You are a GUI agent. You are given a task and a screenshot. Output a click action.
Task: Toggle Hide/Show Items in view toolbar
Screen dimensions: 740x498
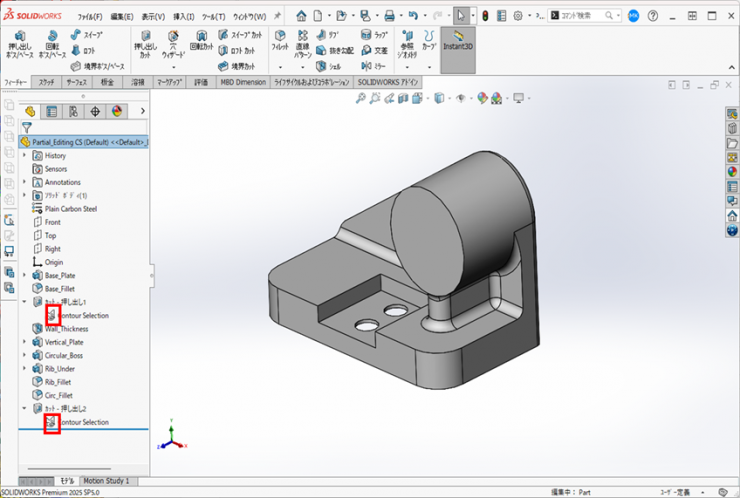(462, 98)
